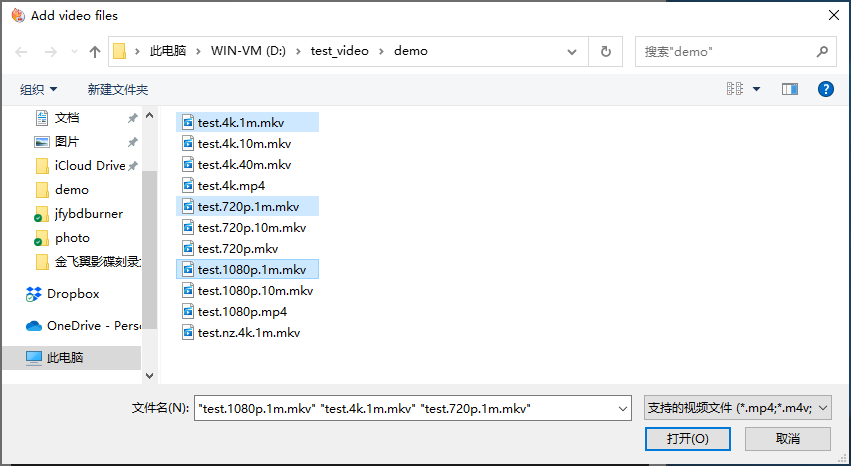Click test_video in the breadcrumb path
851x466 pixels.
pos(339,51)
